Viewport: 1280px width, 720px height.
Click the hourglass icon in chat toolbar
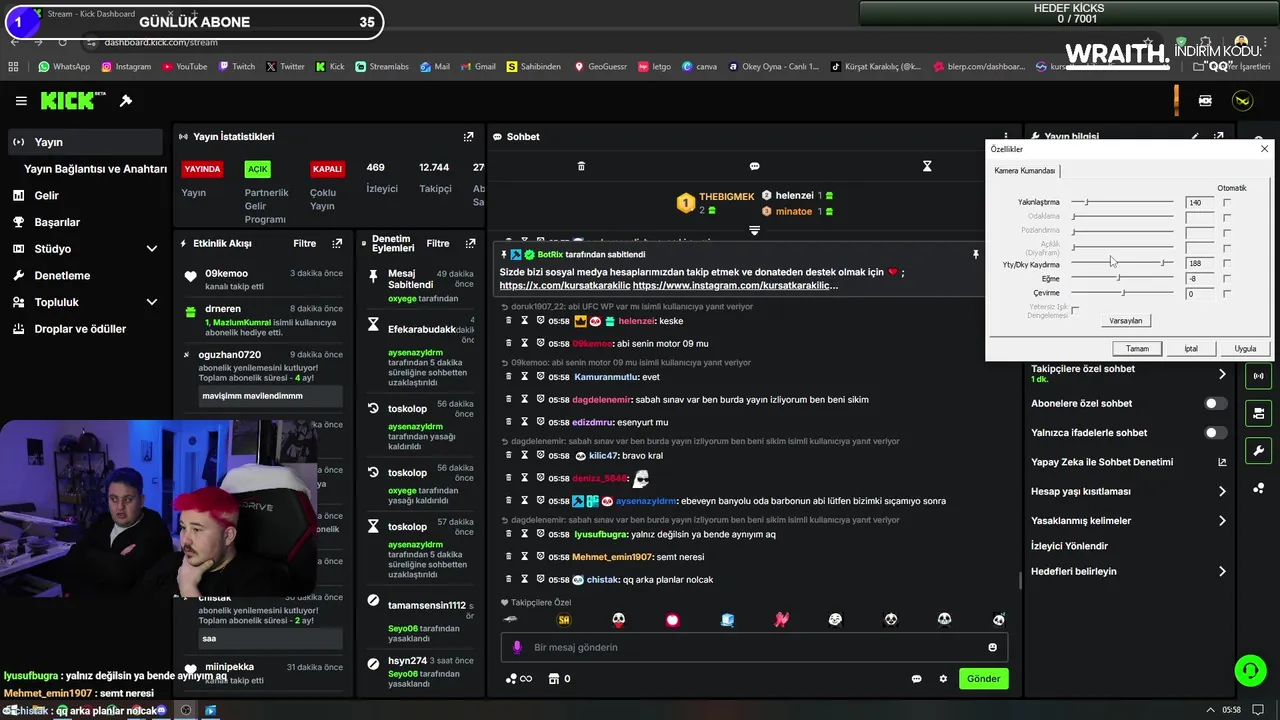[927, 166]
